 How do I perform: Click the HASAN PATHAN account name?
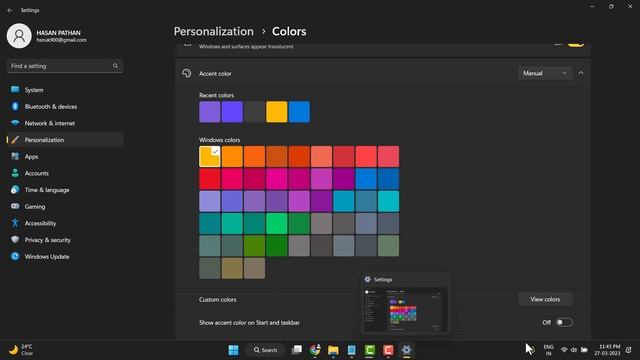click(58, 33)
